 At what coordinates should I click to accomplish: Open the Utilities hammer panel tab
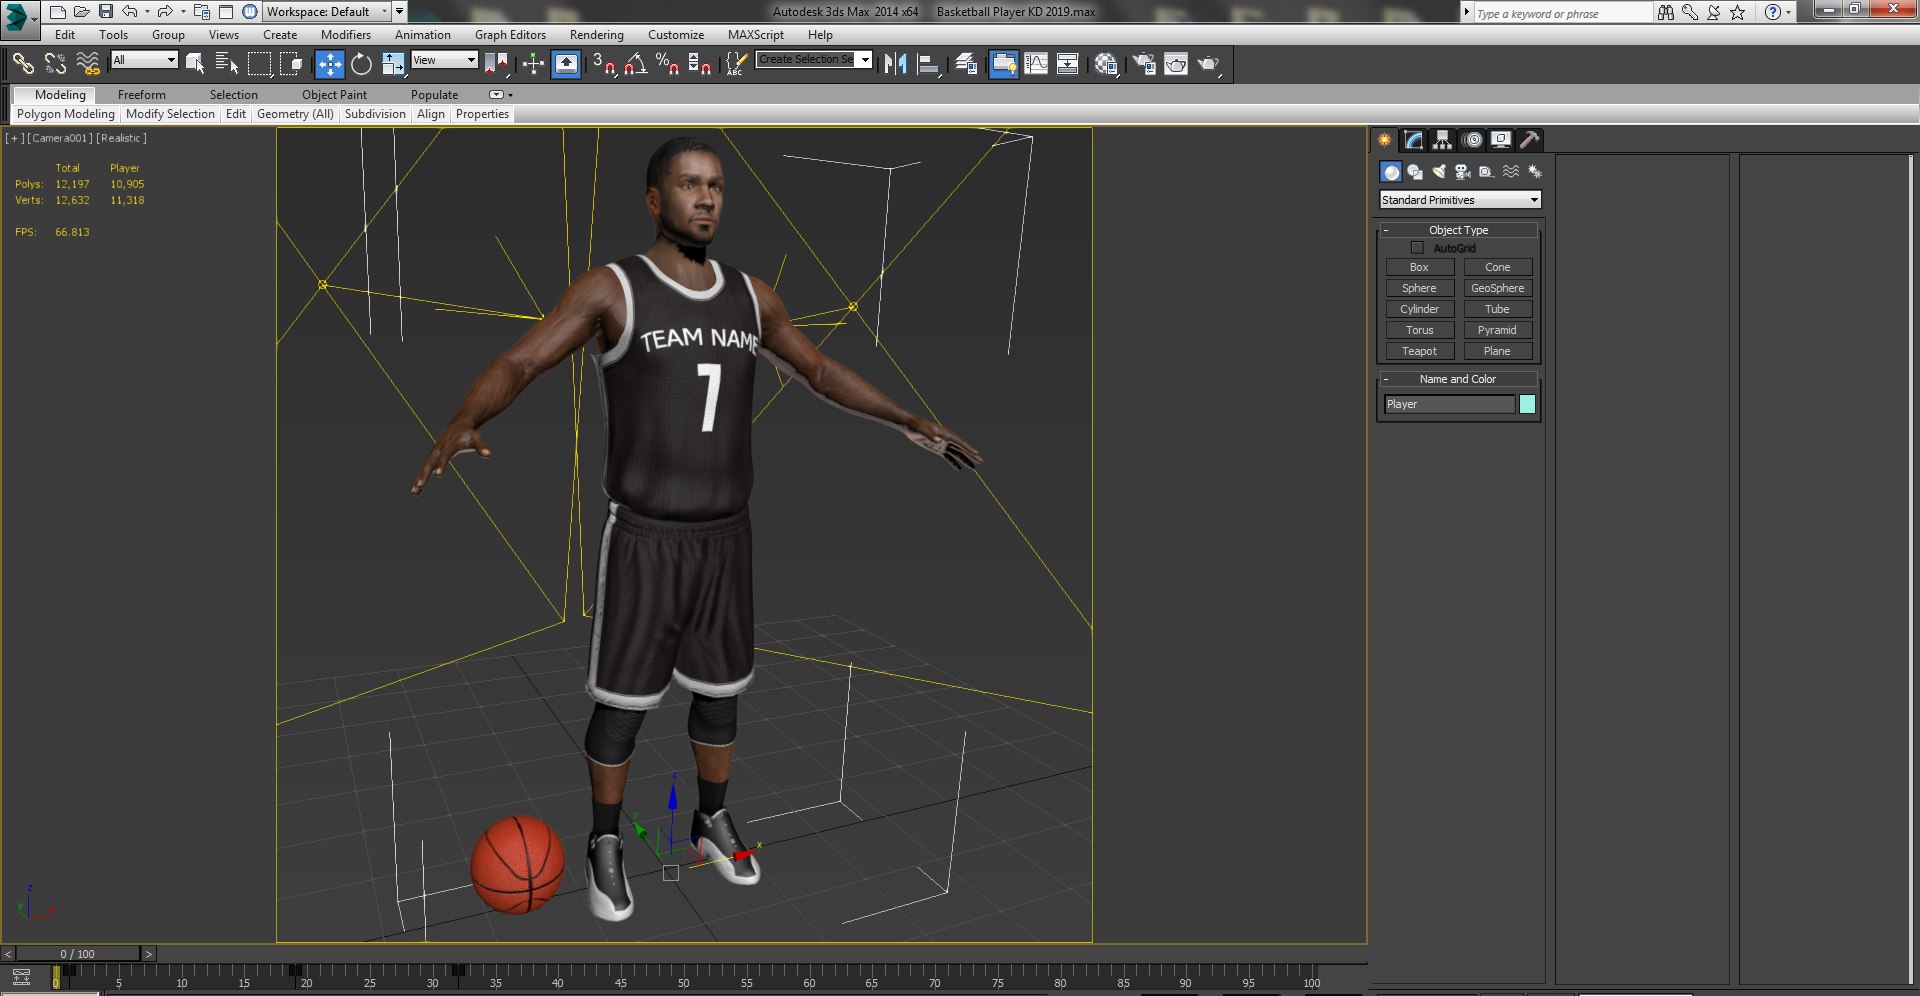(x=1529, y=140)
